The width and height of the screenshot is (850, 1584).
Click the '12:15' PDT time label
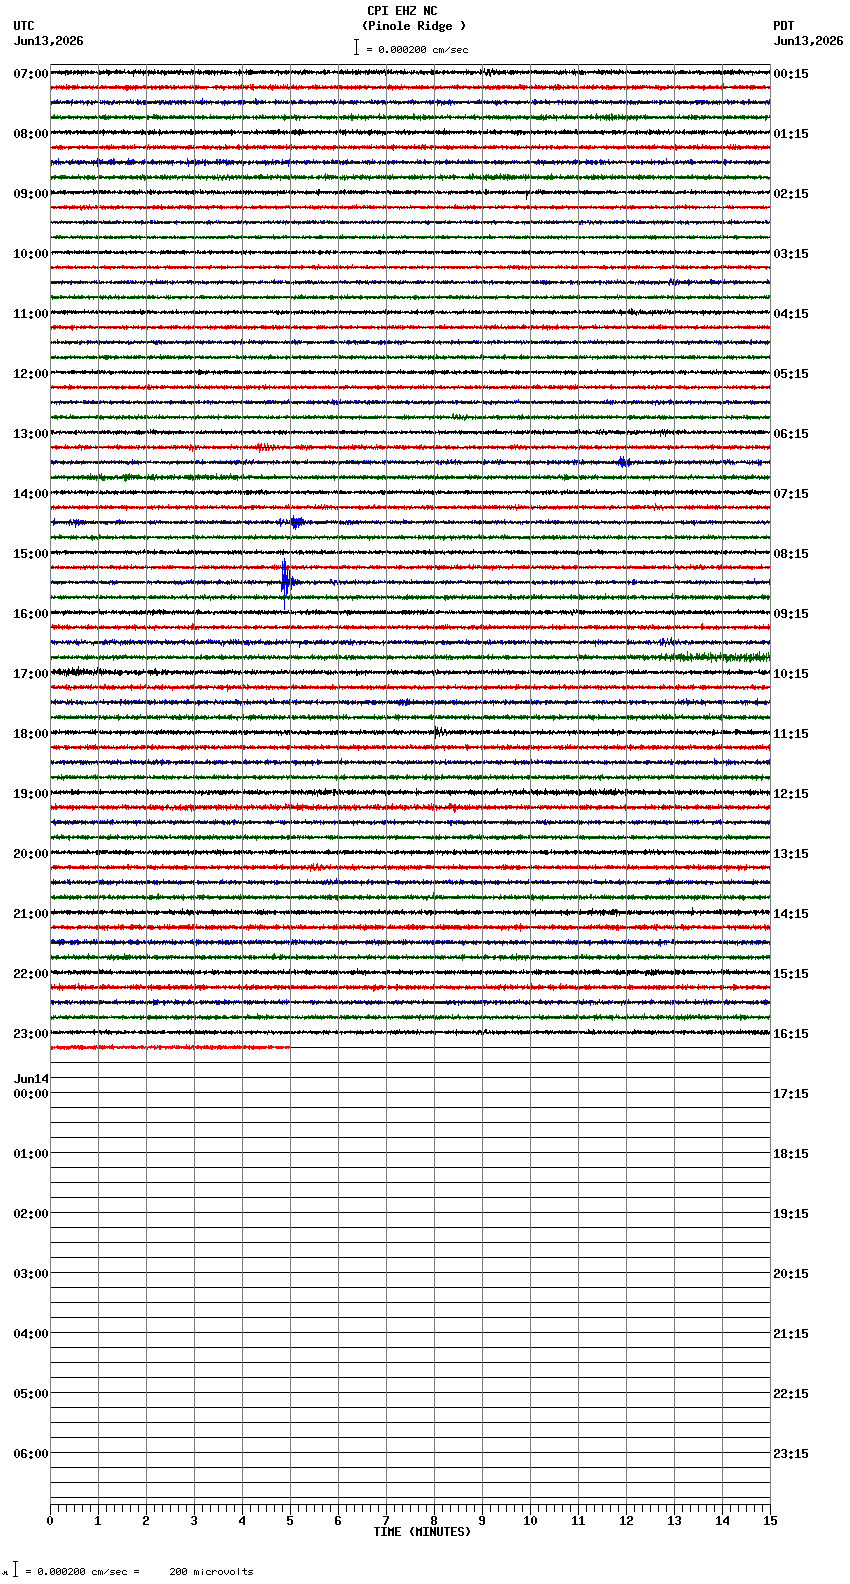[791, 794]
